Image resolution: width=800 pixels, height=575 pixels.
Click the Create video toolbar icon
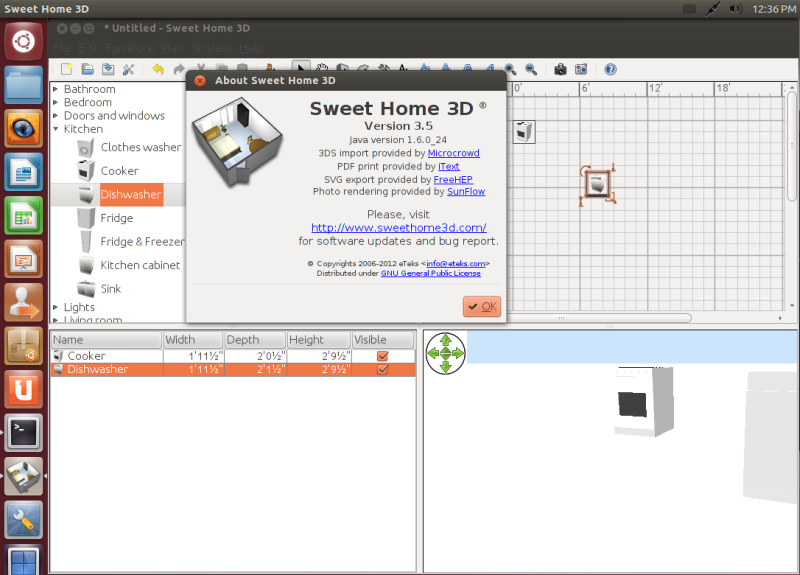tap(581, 69)
